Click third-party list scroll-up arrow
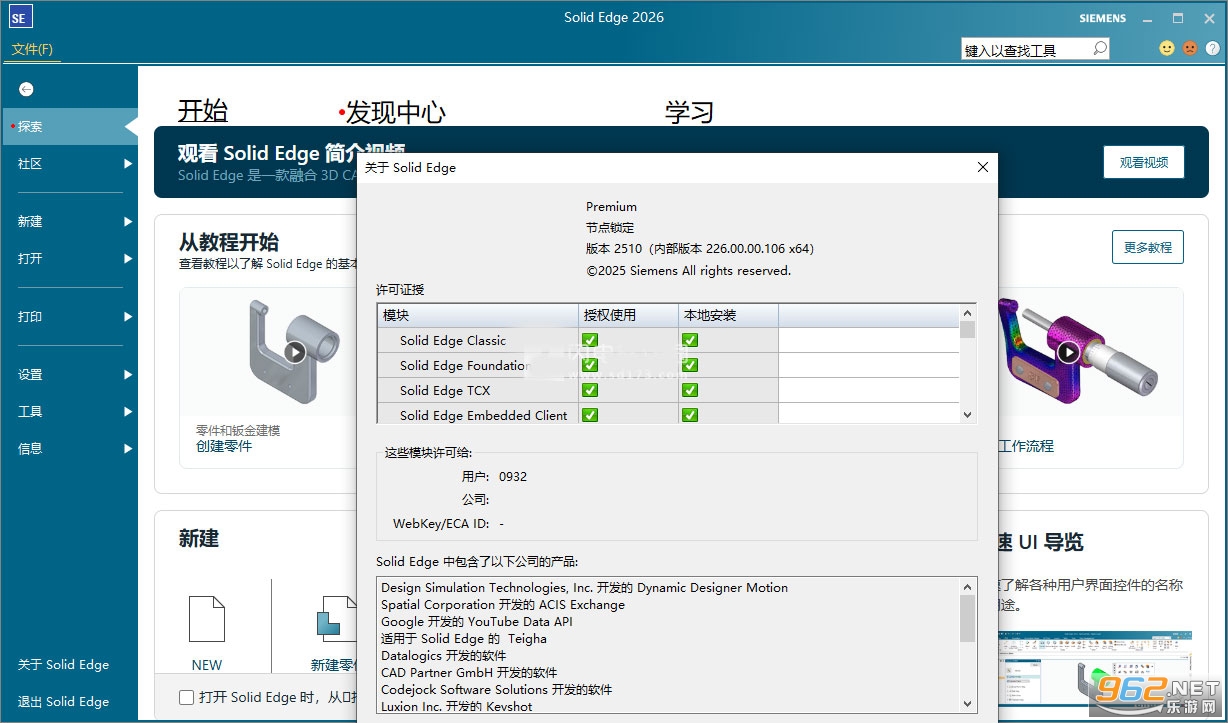 (x=968, y=587)
